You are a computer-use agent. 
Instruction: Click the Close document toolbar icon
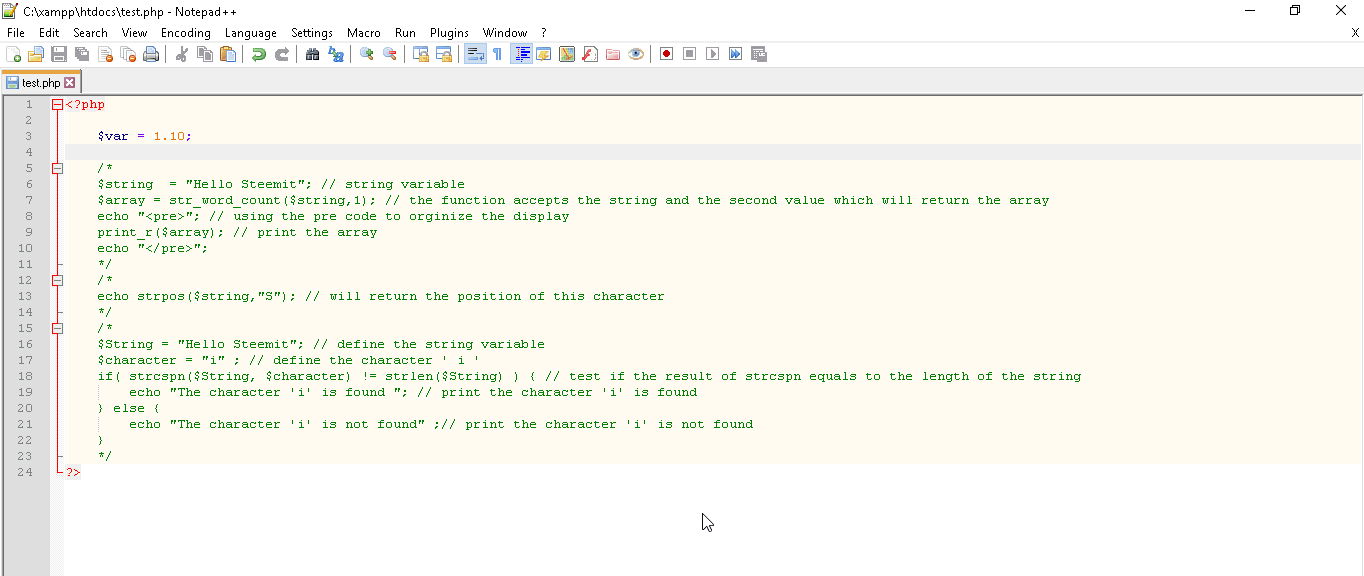pyautogui.click(x=105, y=54)
